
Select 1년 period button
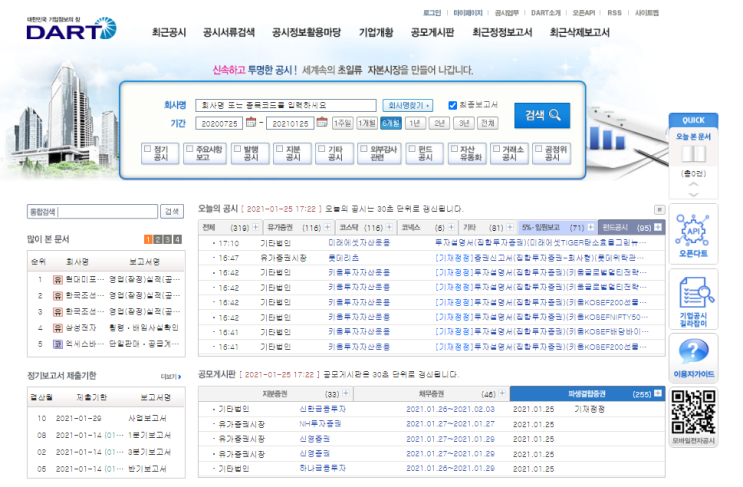415,123
